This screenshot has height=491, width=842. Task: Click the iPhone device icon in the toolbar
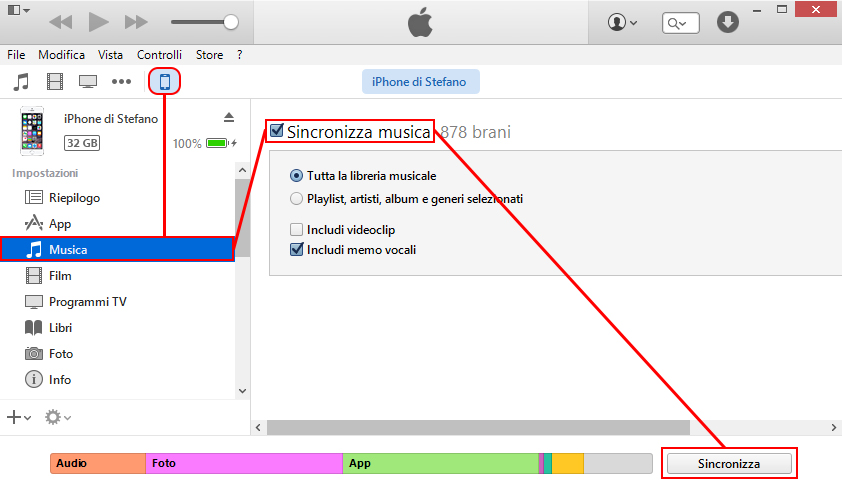[165, 82]
